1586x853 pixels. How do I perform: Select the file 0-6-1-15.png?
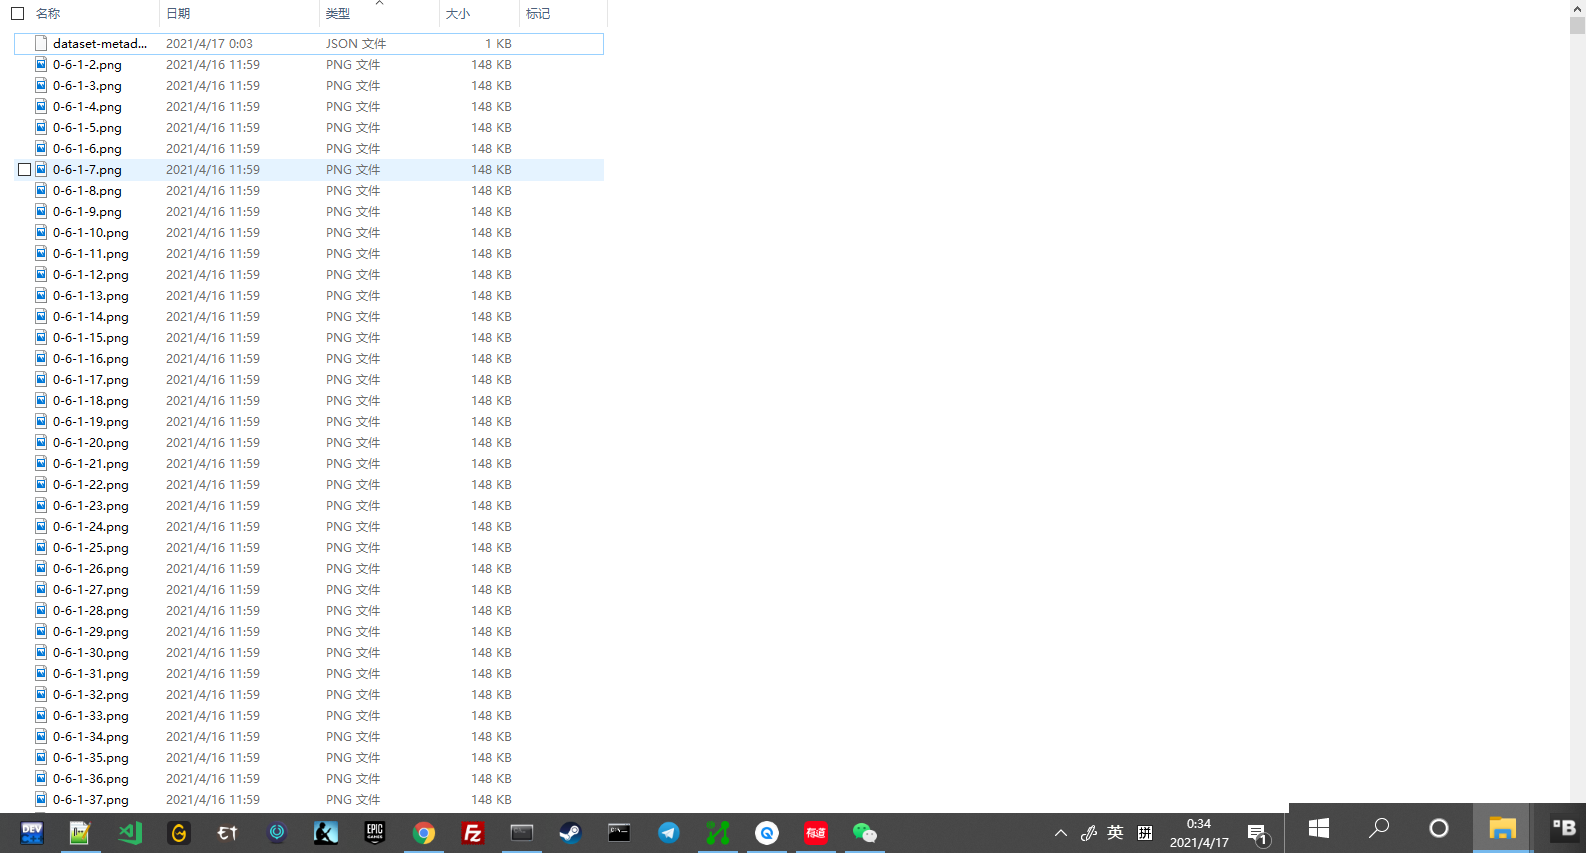[x=91, y=337]
